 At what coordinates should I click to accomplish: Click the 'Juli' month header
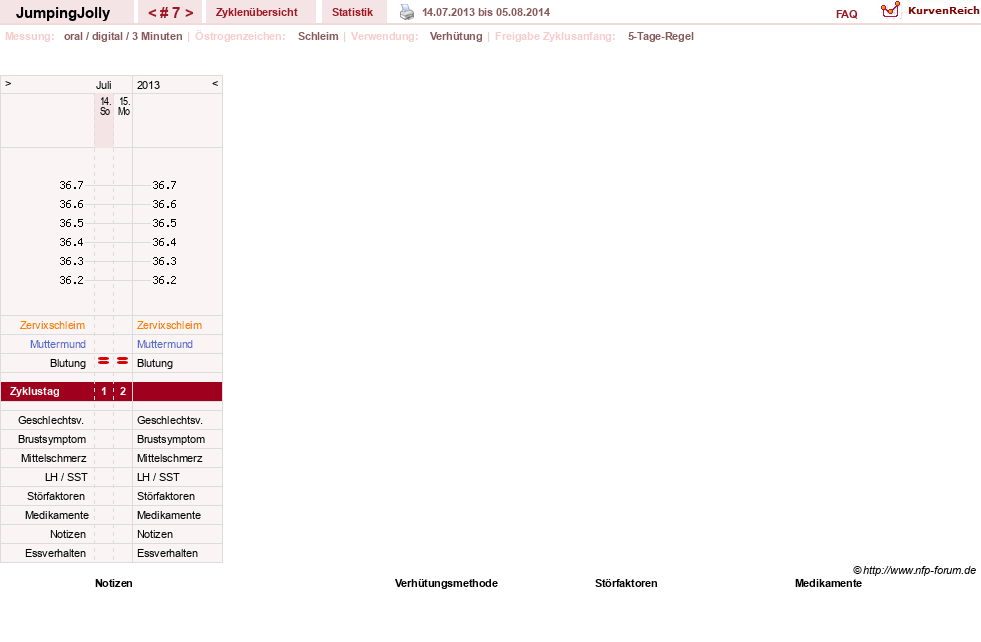pos(104,85)
